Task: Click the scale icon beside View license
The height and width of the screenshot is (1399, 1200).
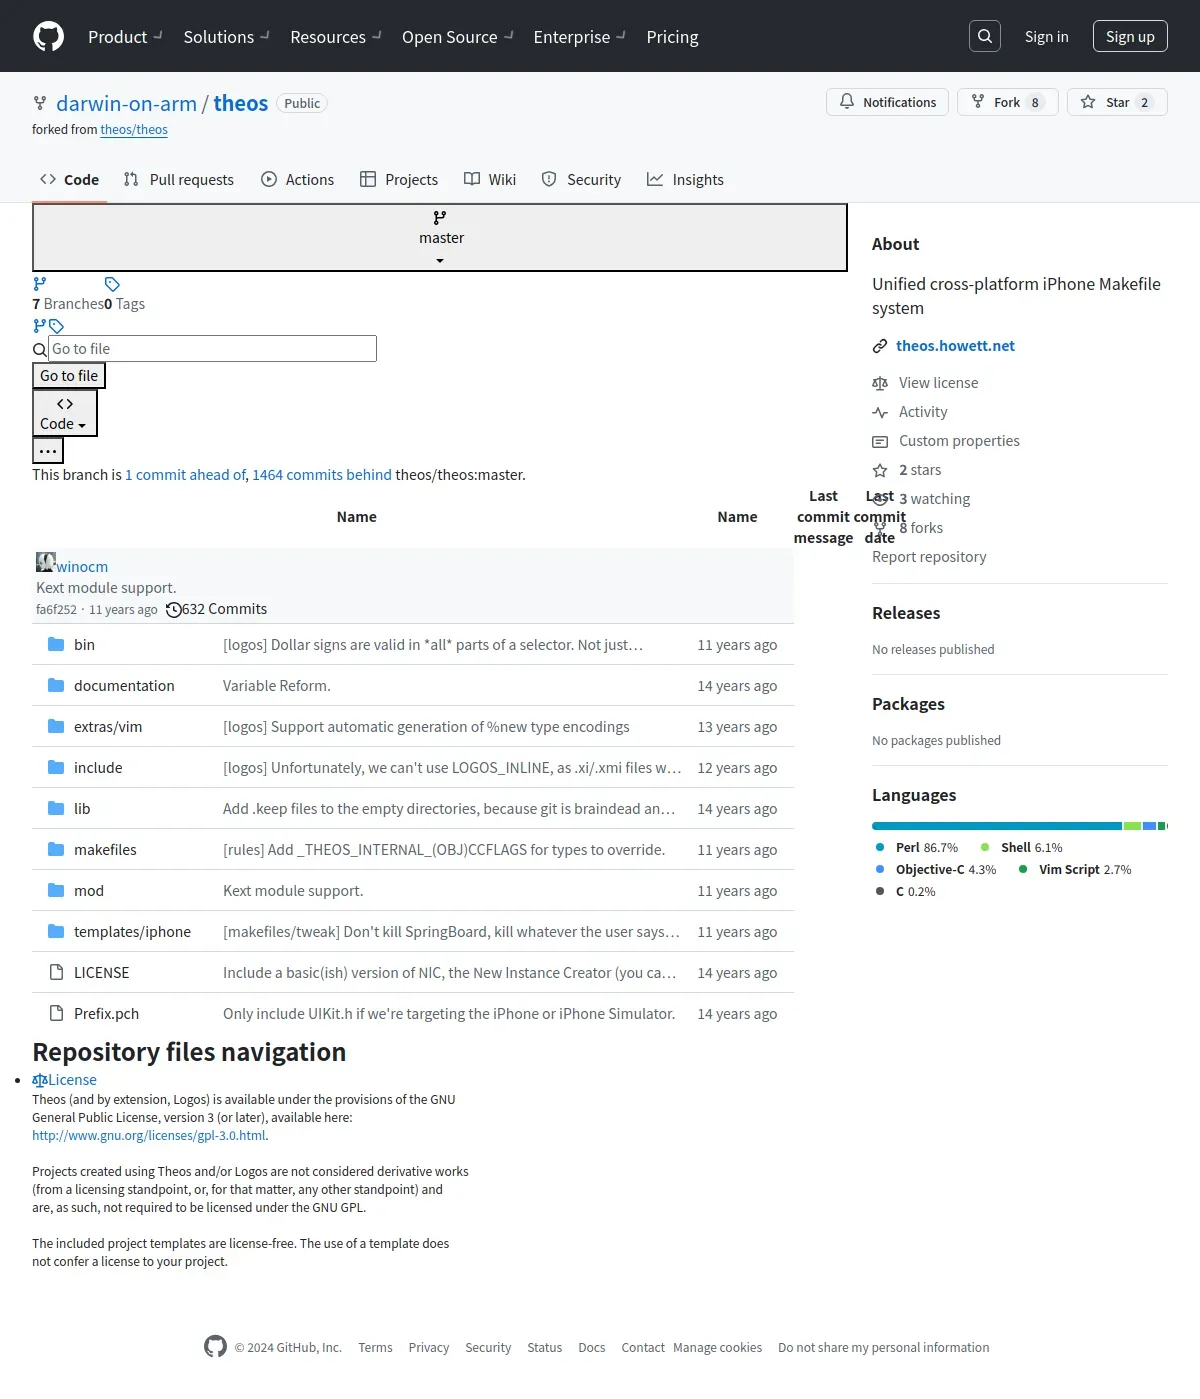Action: click(x=880, y=383)
